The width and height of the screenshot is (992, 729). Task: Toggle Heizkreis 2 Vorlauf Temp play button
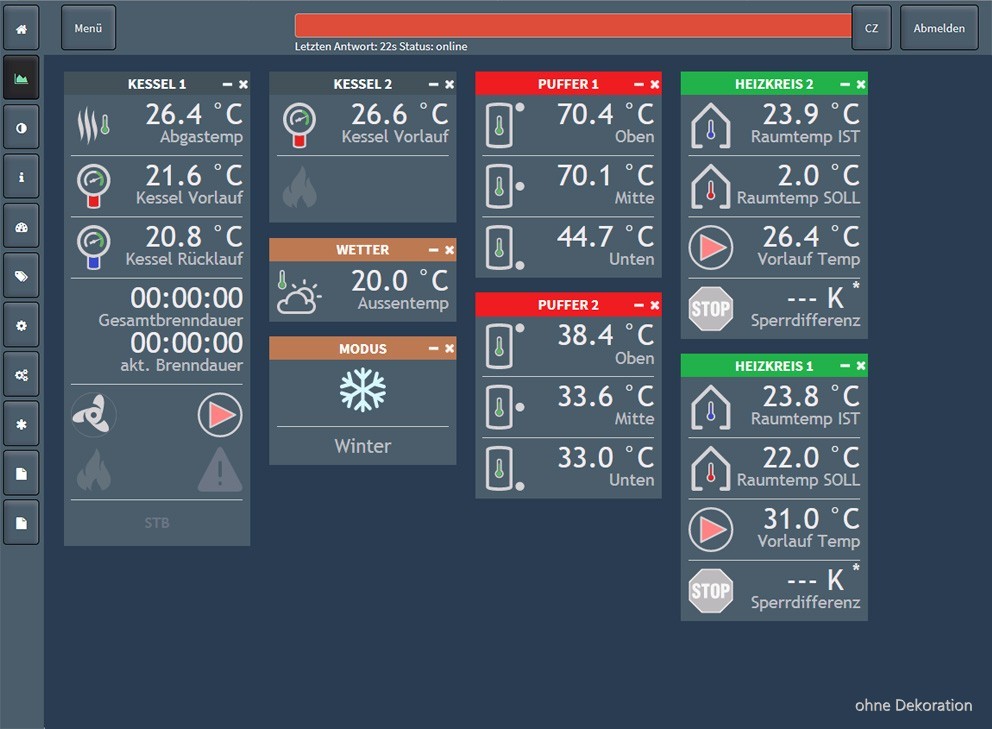point(711,247)
